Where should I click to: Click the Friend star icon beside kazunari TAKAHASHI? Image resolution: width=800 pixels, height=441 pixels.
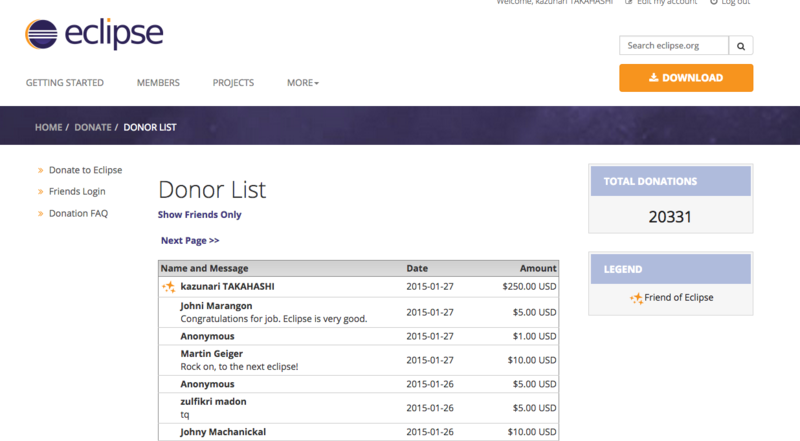[x=169, y=287]
